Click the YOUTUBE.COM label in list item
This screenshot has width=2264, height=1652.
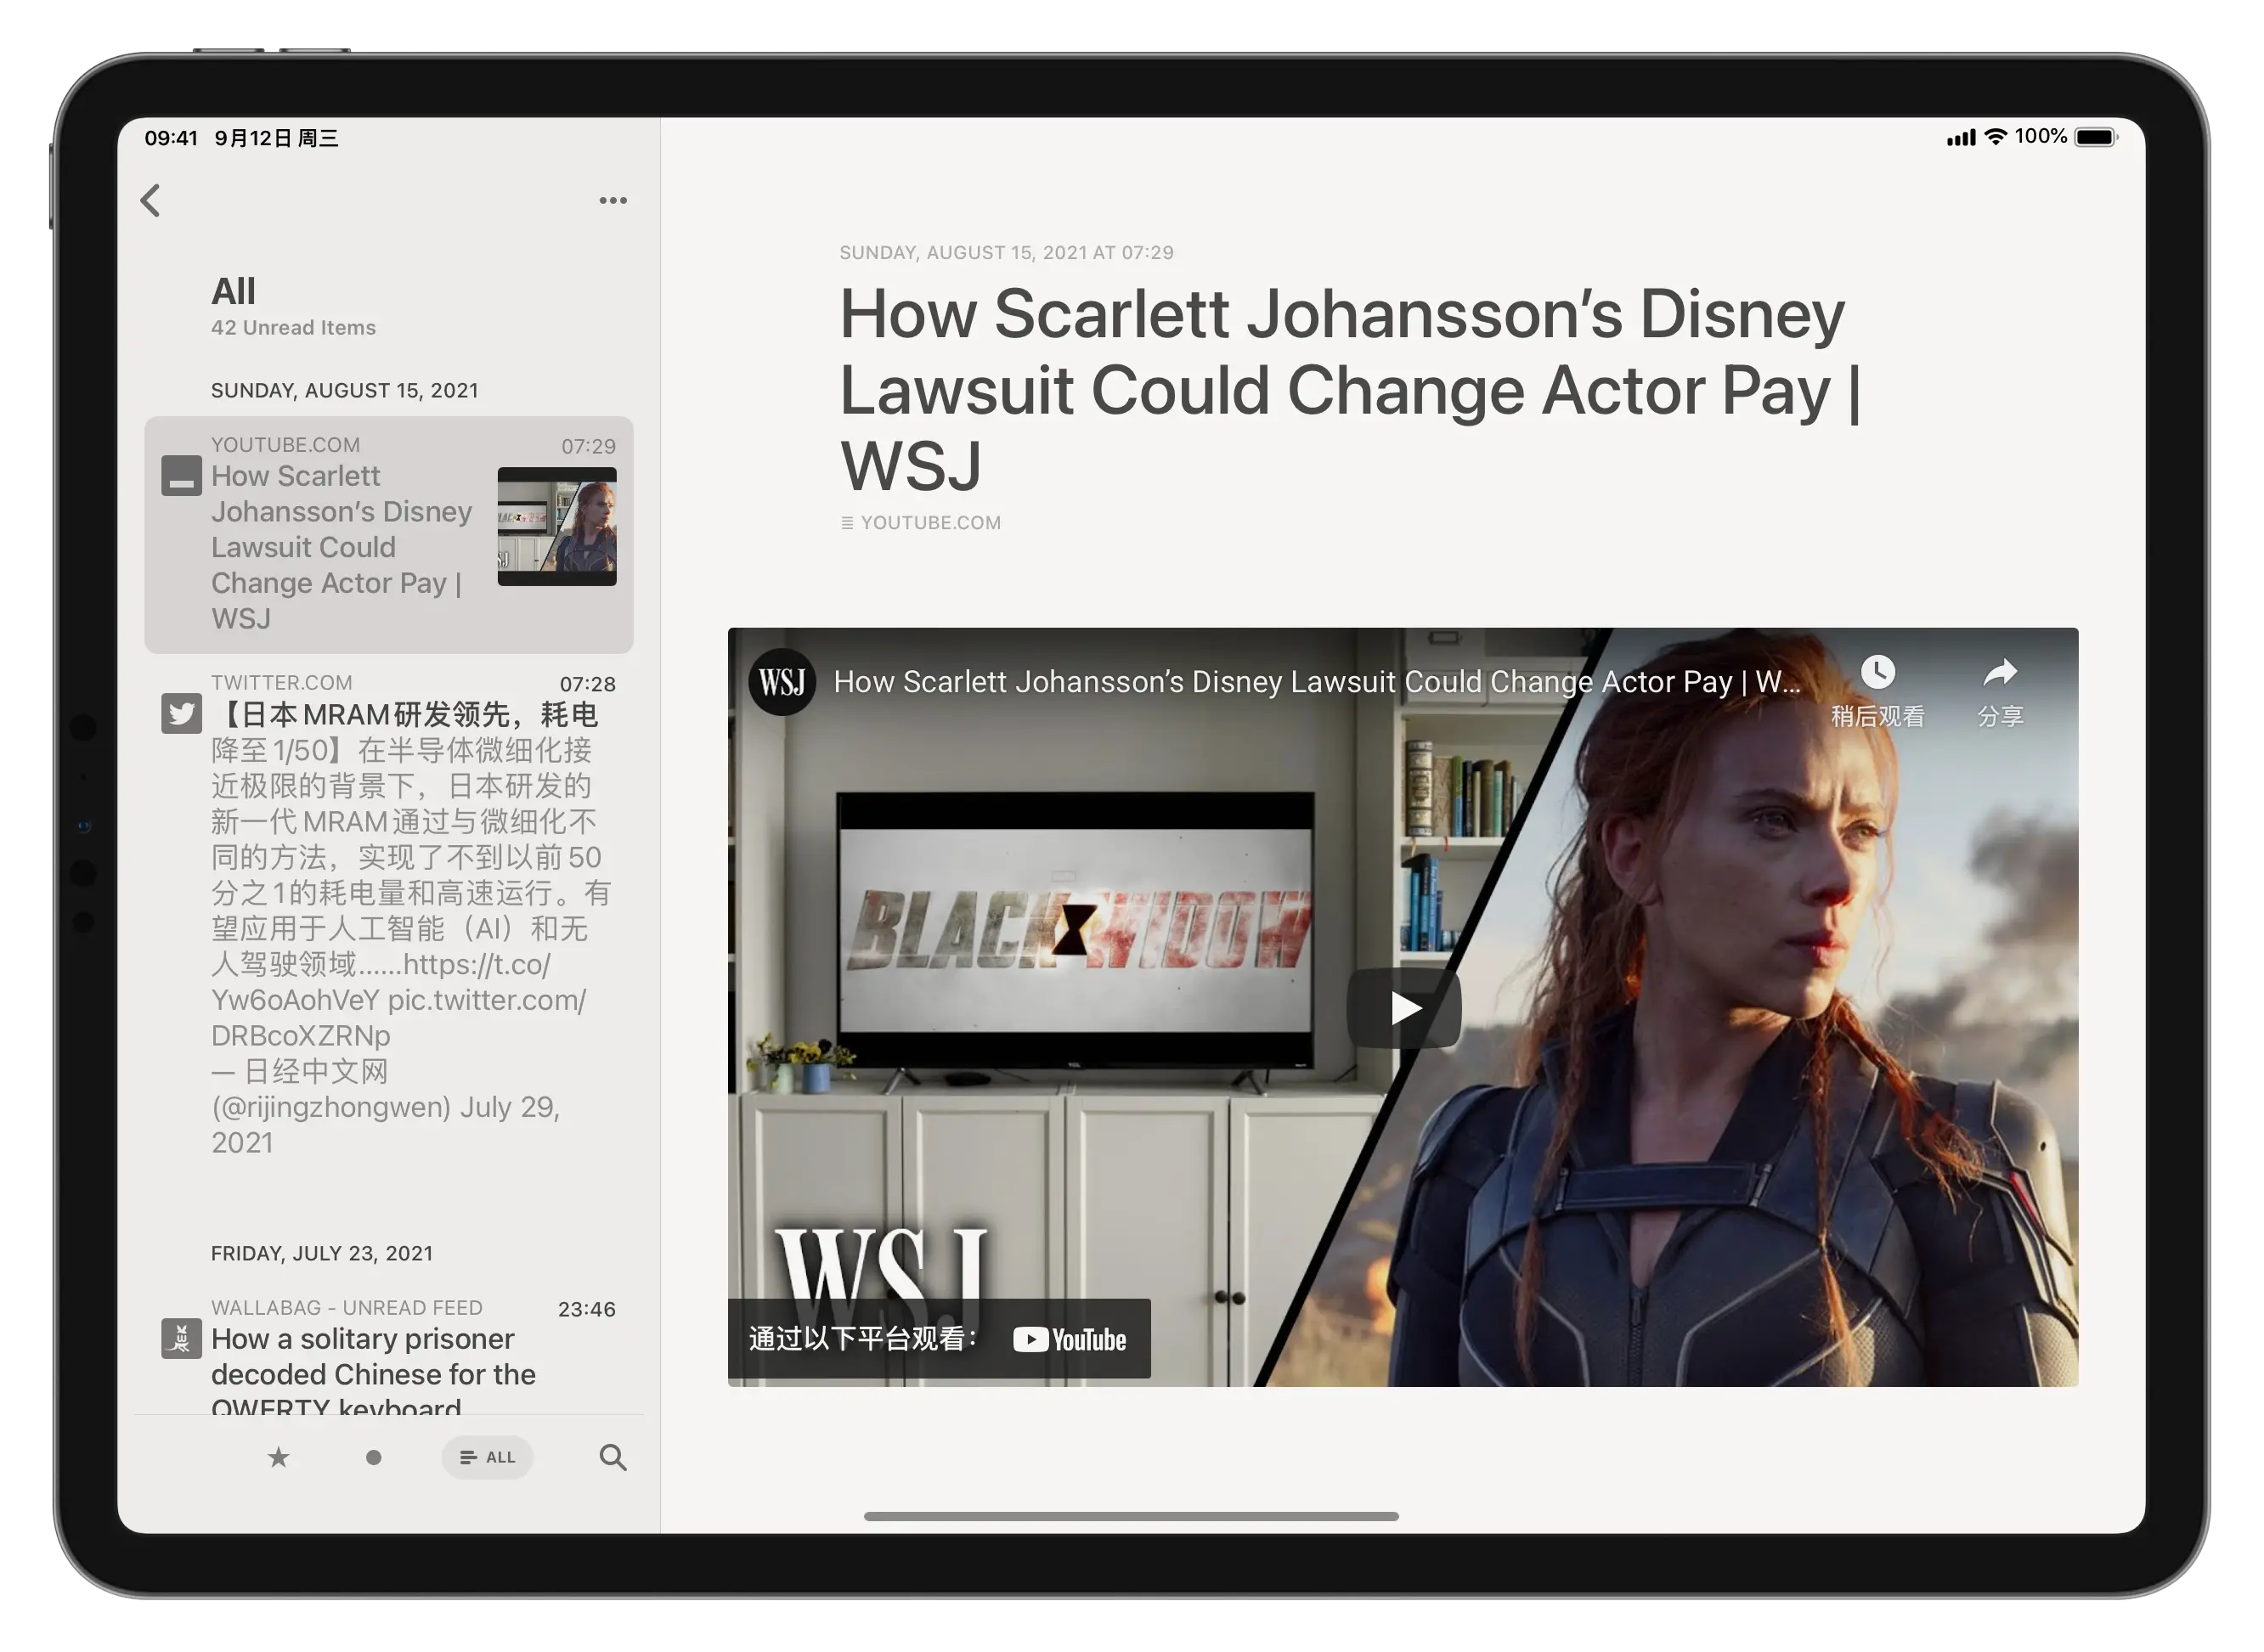coord(285,444)
